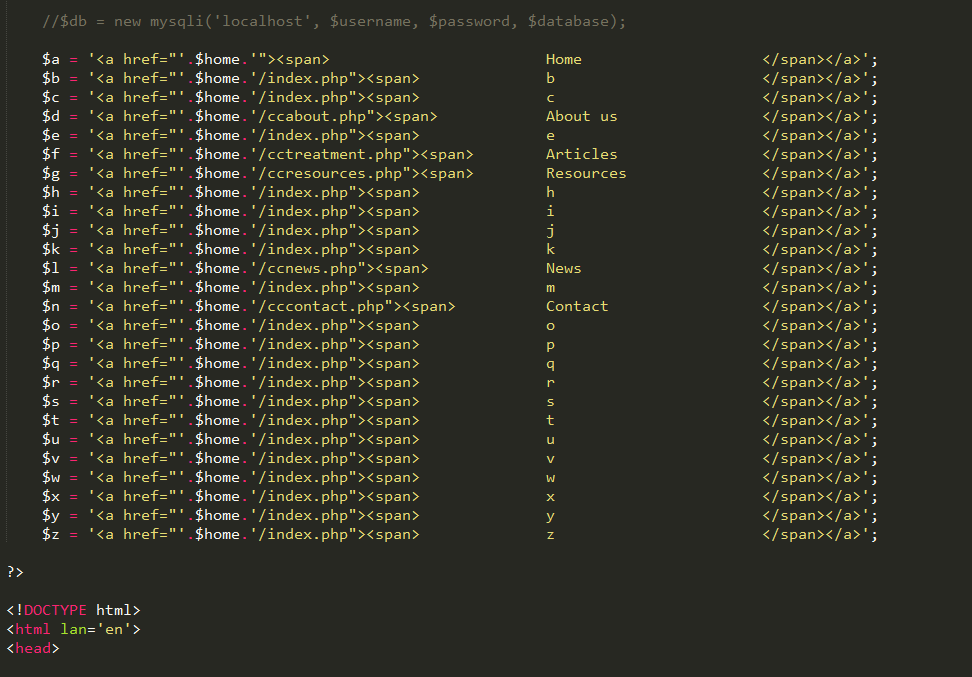Select the span closing tag on line $a
Screen dimensions: 972x677
click(x=794, y=59)
